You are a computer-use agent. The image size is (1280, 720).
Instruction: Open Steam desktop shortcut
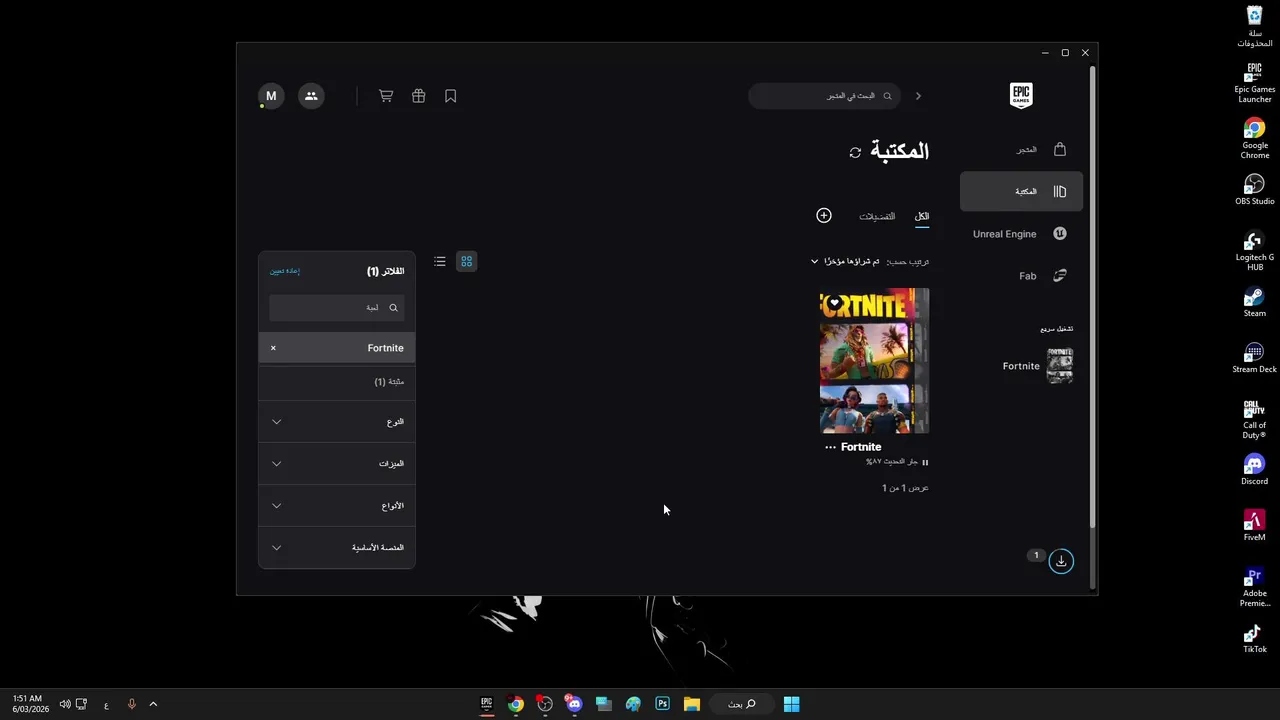(x=1255, y=302)
